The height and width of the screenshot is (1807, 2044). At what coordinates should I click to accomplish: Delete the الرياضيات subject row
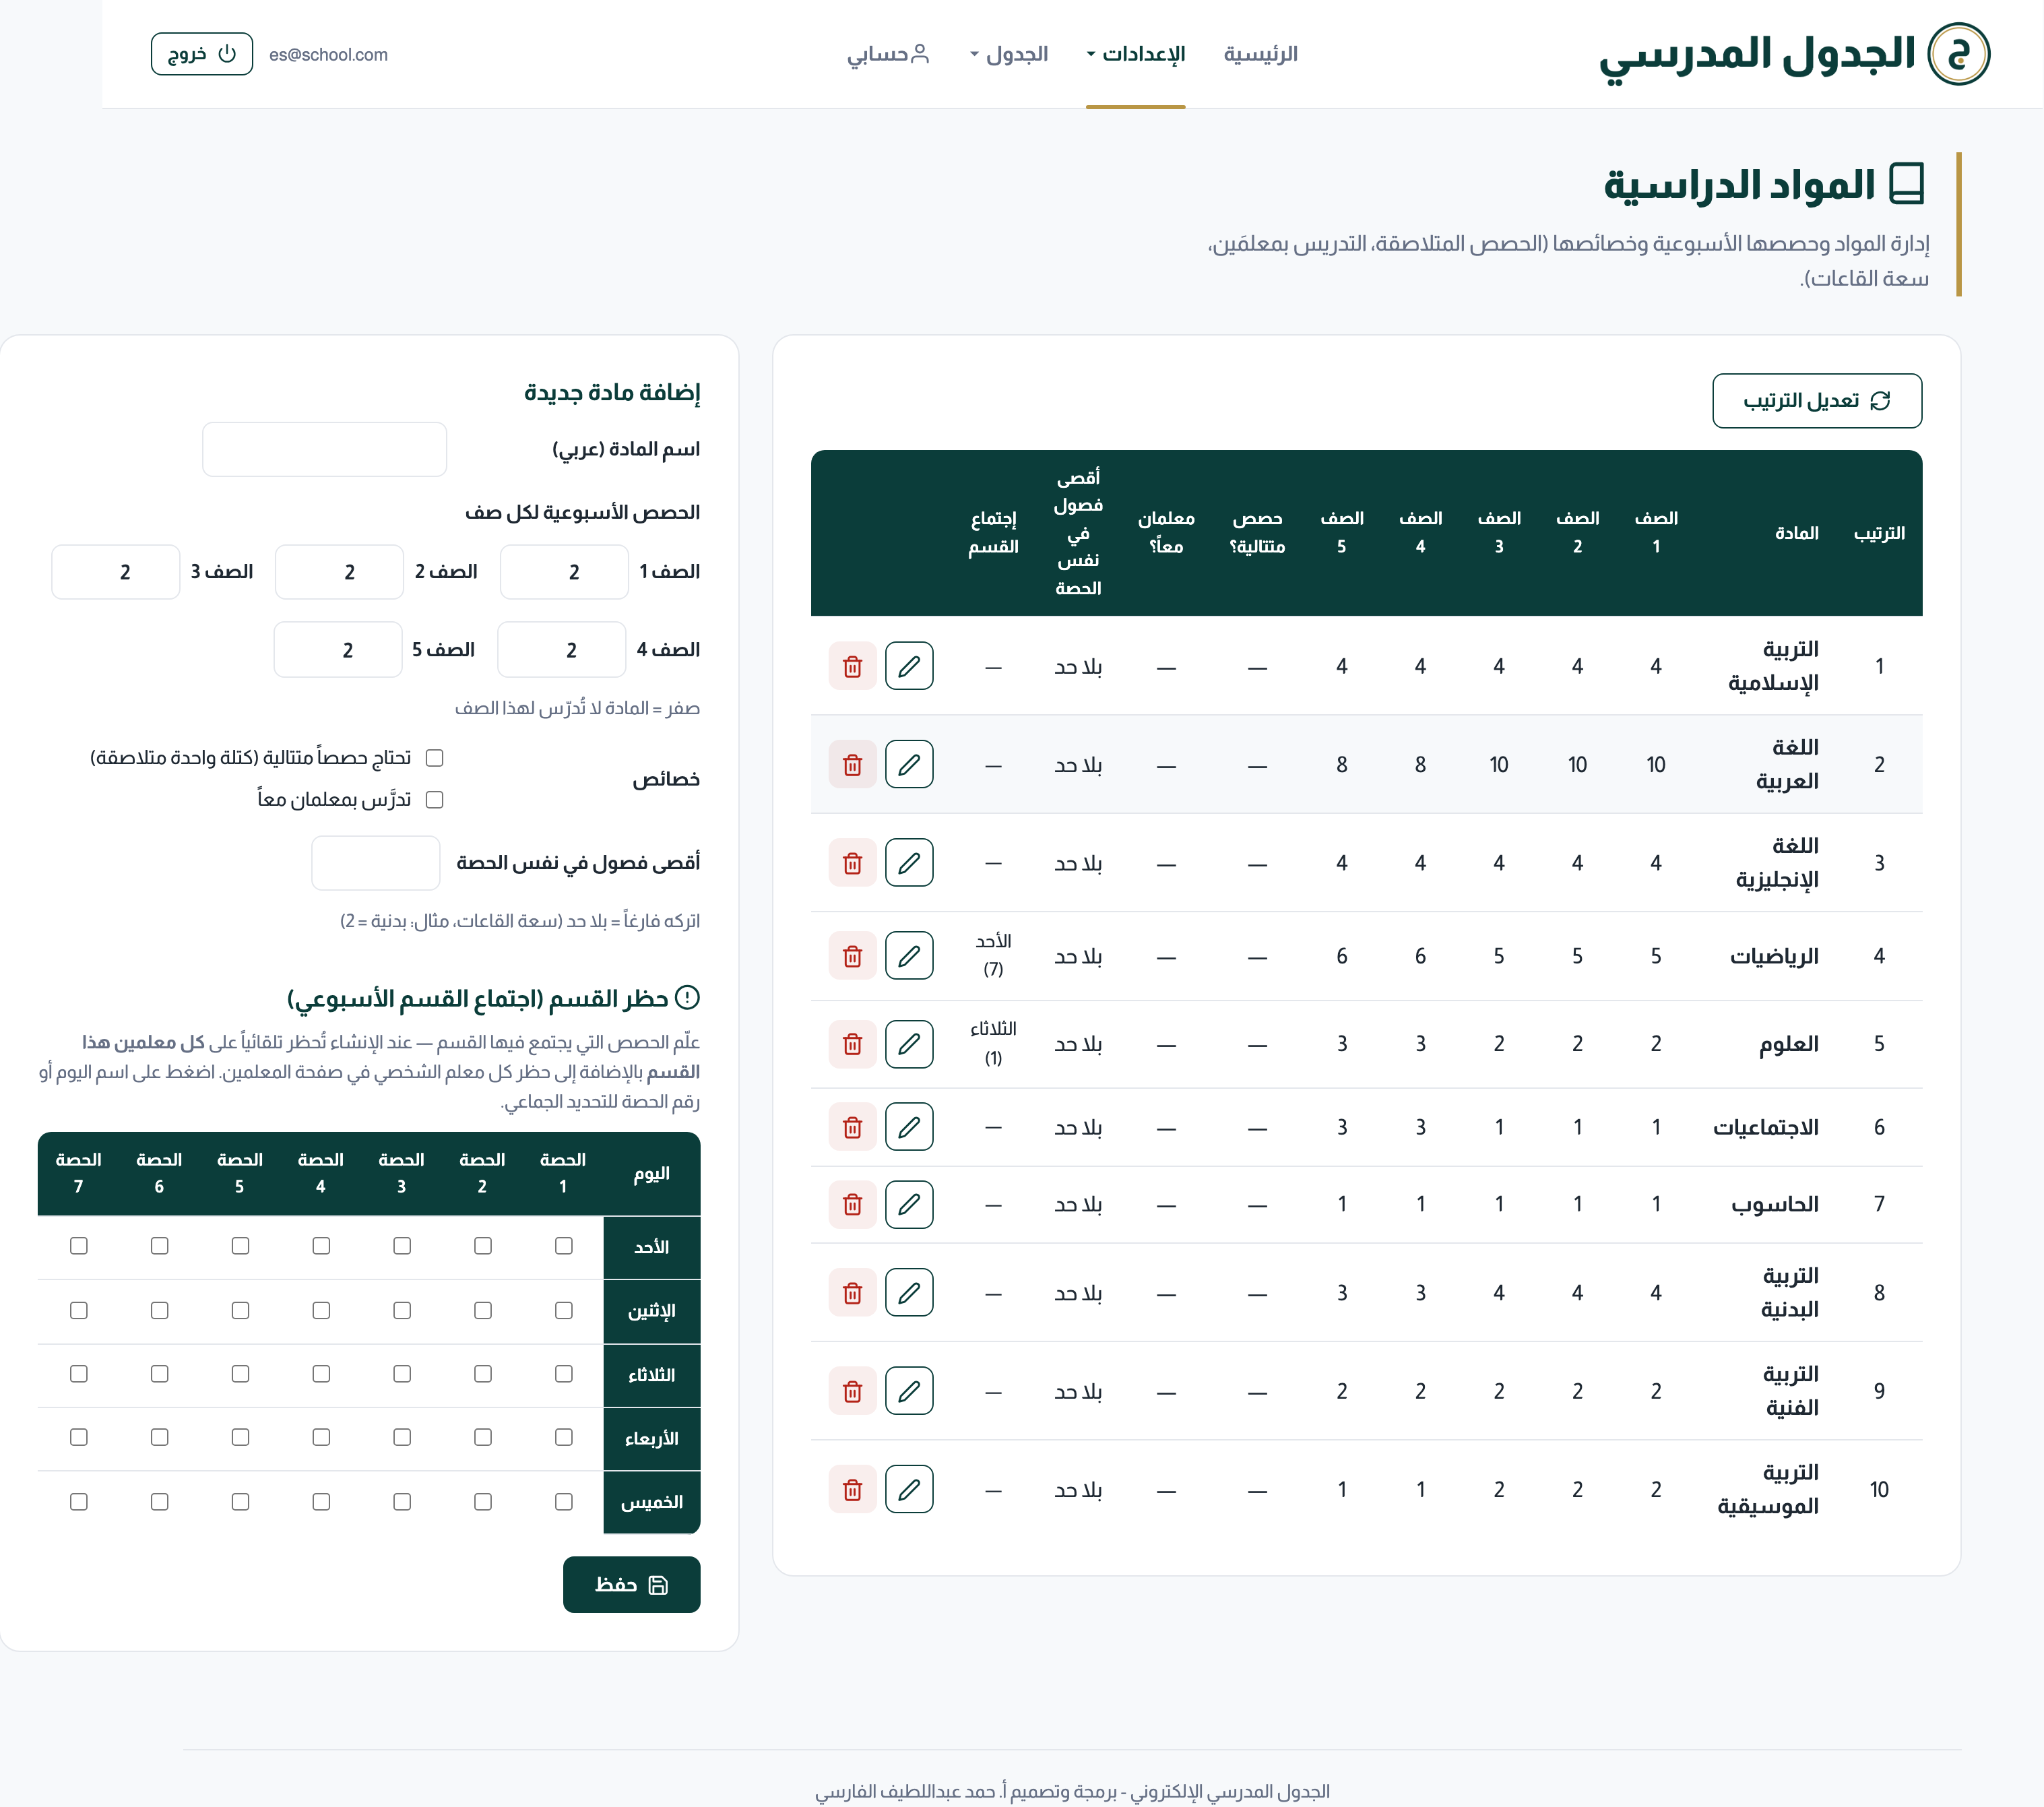coord(853,956)
